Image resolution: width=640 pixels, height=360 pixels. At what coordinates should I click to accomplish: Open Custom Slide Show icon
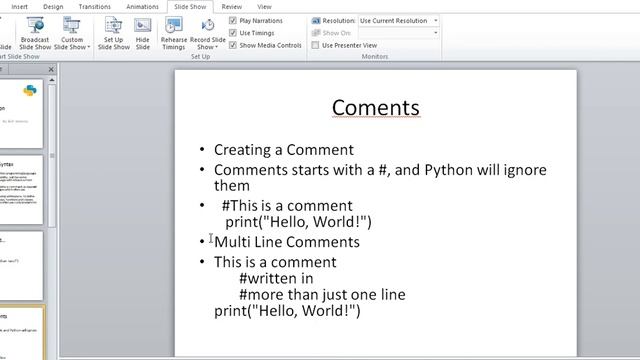71,25
